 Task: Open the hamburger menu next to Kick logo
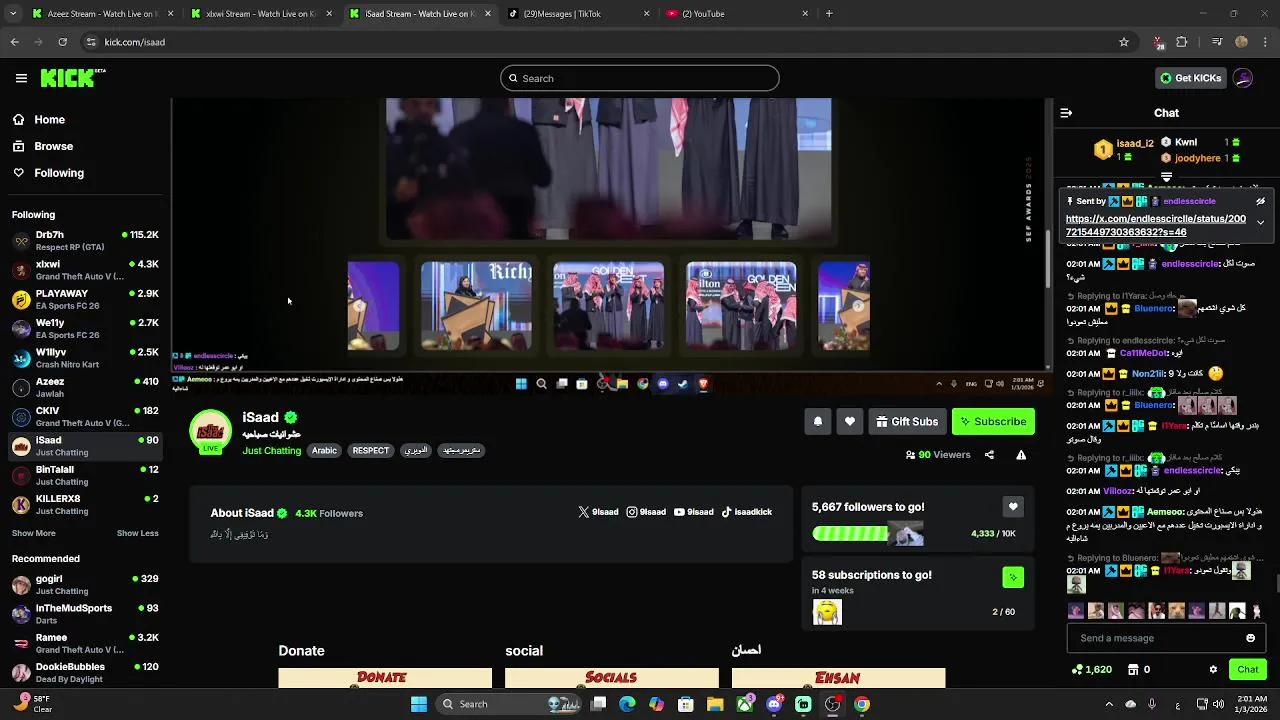(21, 78)
